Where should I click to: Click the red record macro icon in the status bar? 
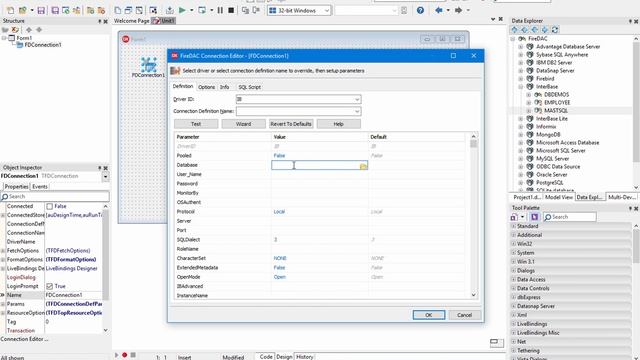click(124, 355)
